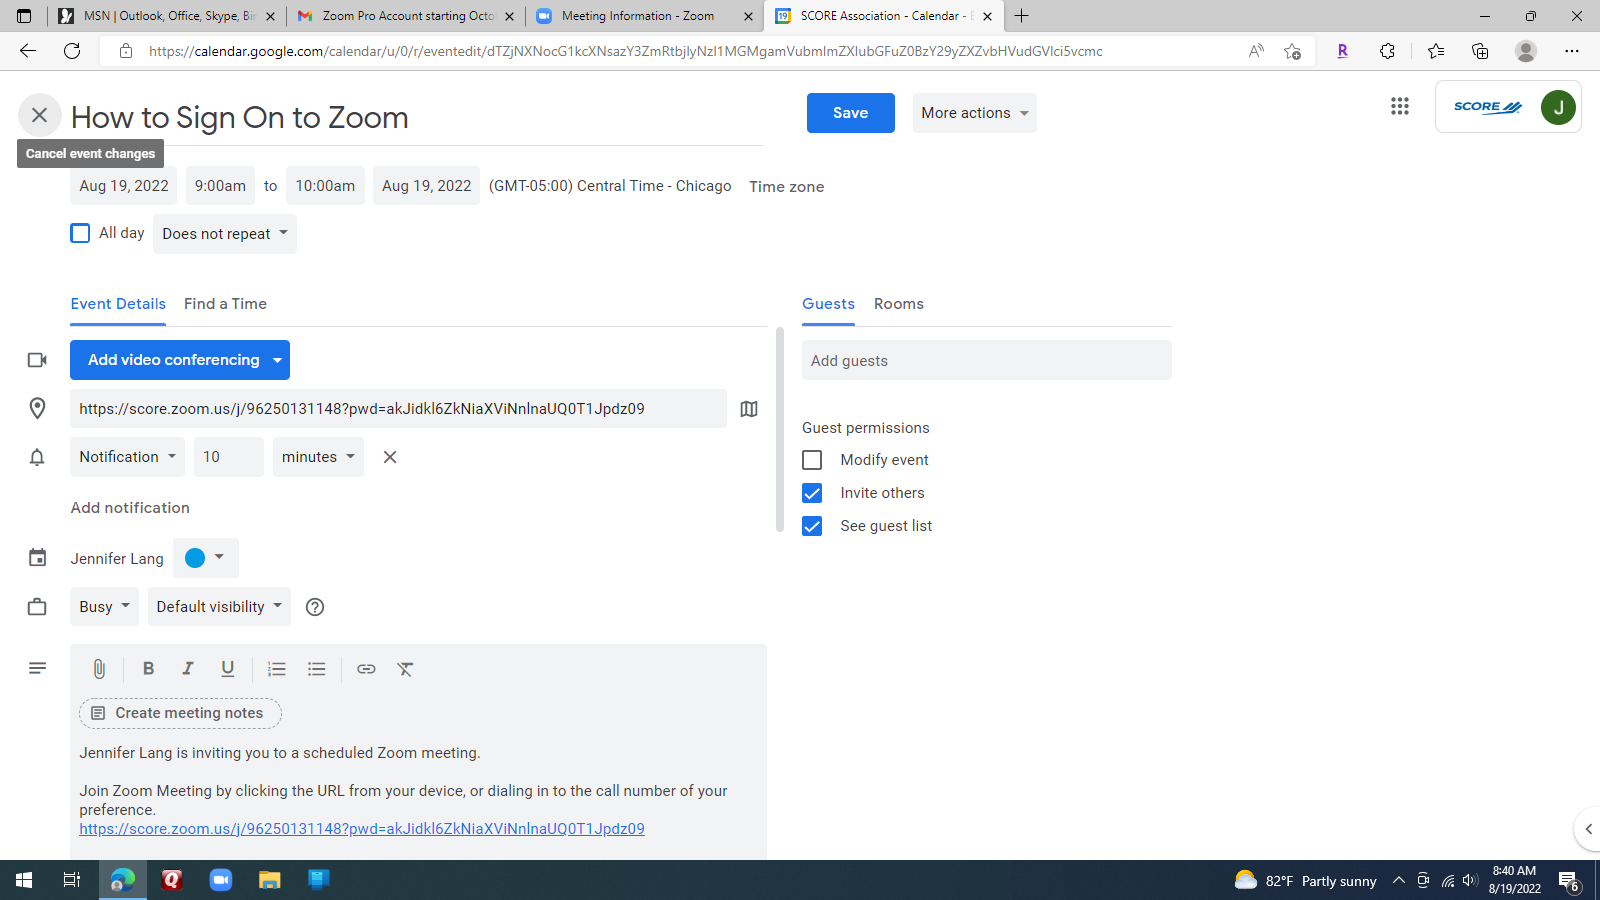Image resolution: width=1600 pixels, height=900 pixels.
Task: Toggle bold formatting in description
Action: point(148,669)
